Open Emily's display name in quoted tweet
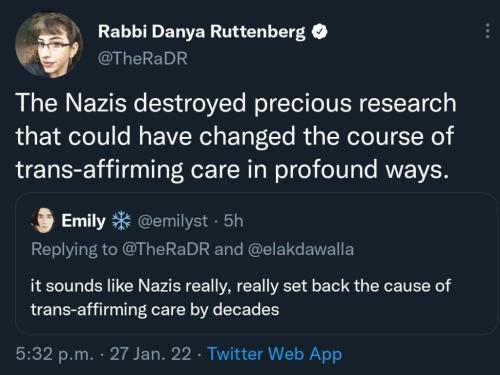 pos(83,221)
